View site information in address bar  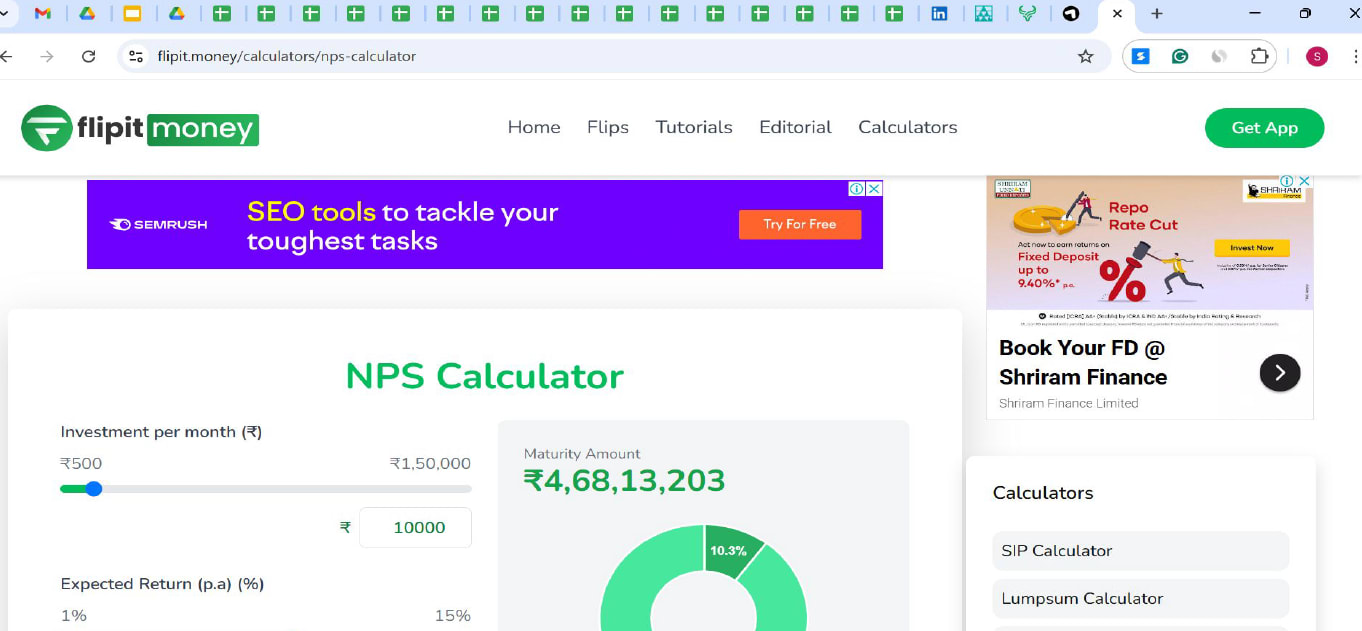[x=136, y=56]
